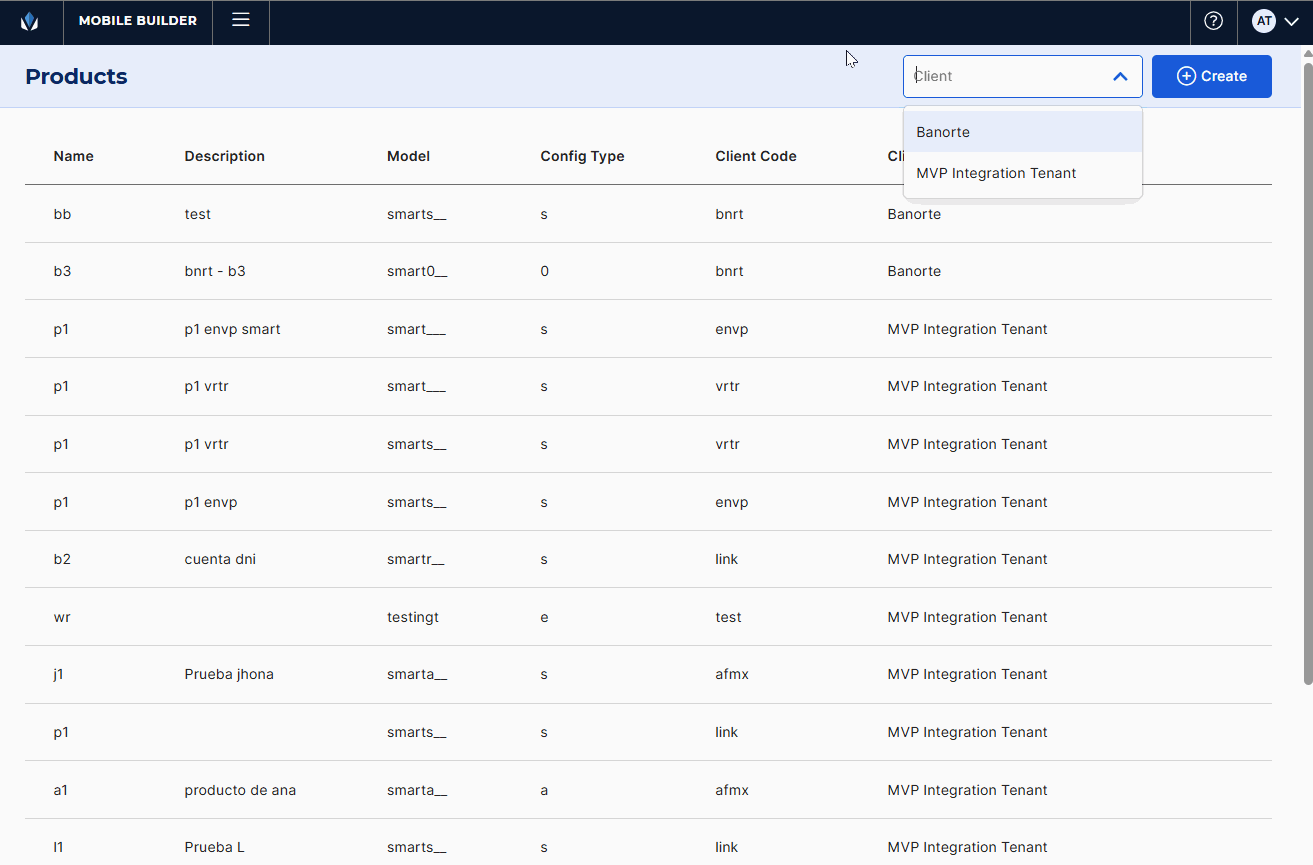1313x865 pixels.
Task: Sort by the Name column header
Action: (73, 156)
